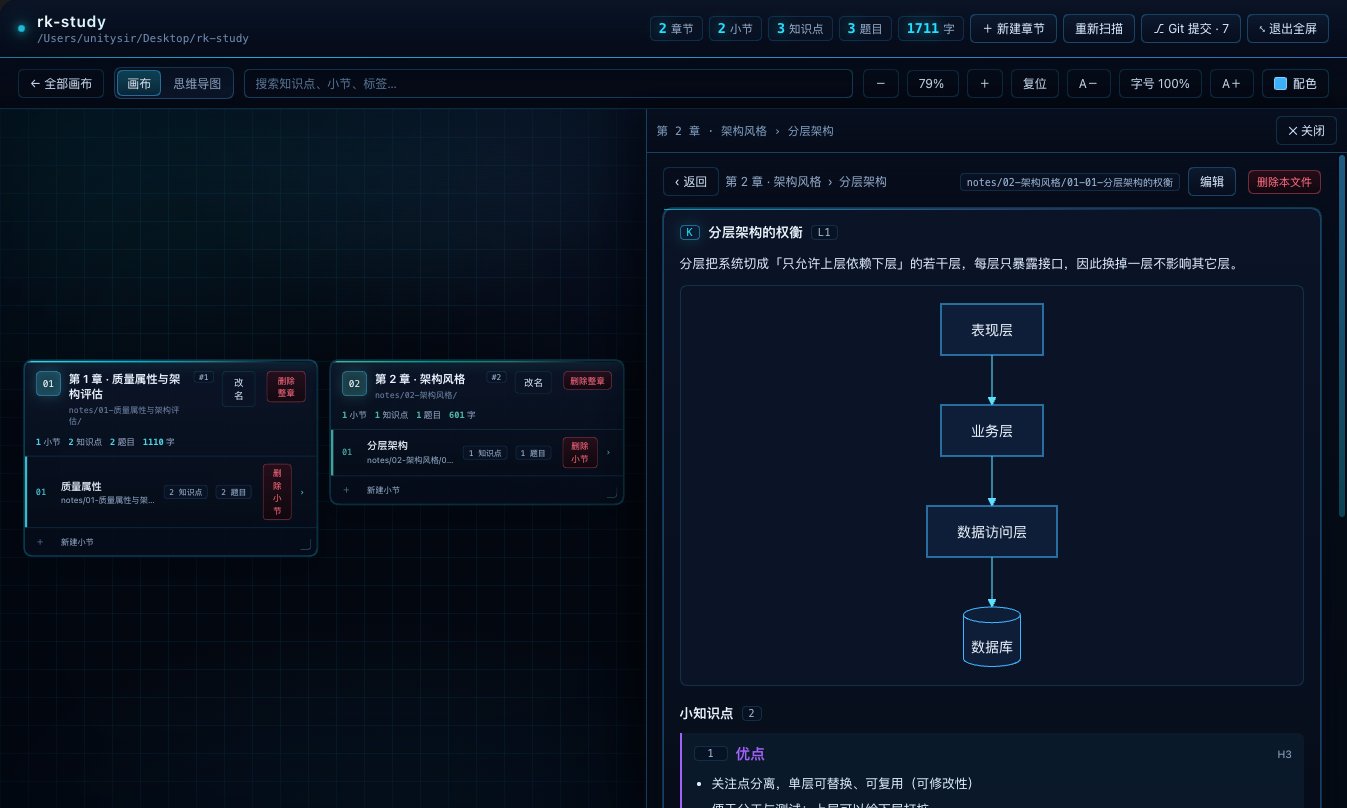Increase font size with A+ button
This screenshot has height=808, width=1347.
[1231, 84]
